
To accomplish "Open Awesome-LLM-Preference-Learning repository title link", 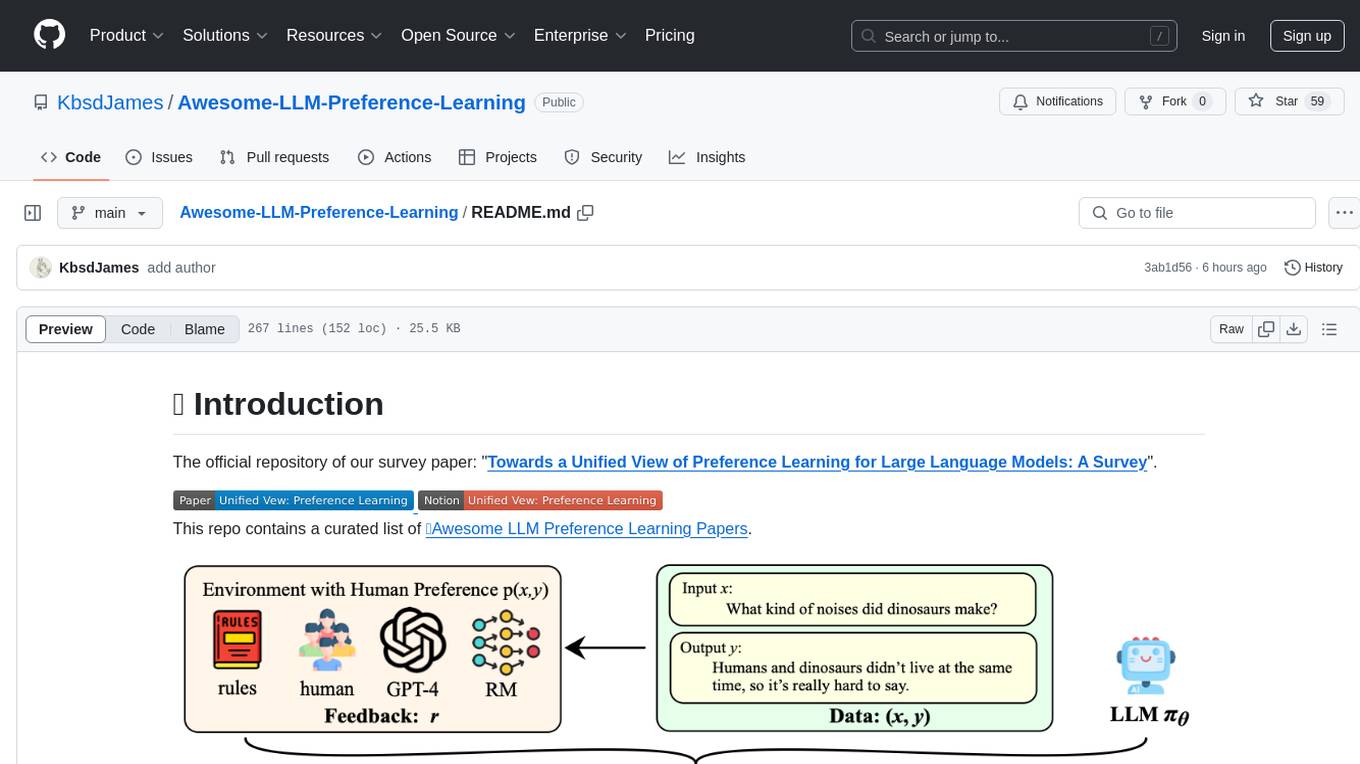I will click(x=351, y=102).
